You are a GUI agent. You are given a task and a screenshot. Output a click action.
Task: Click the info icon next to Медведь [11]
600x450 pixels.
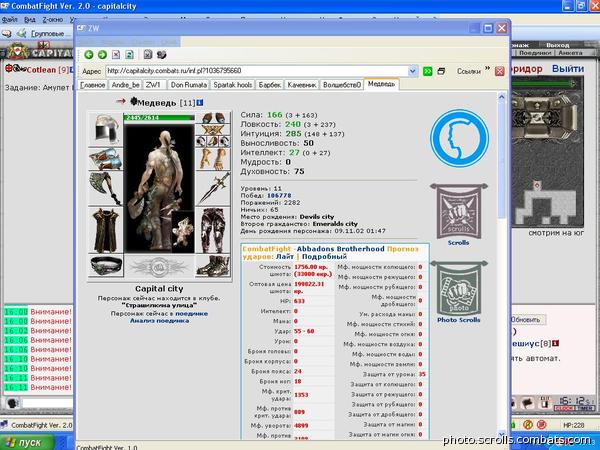(x=200, y=103)
